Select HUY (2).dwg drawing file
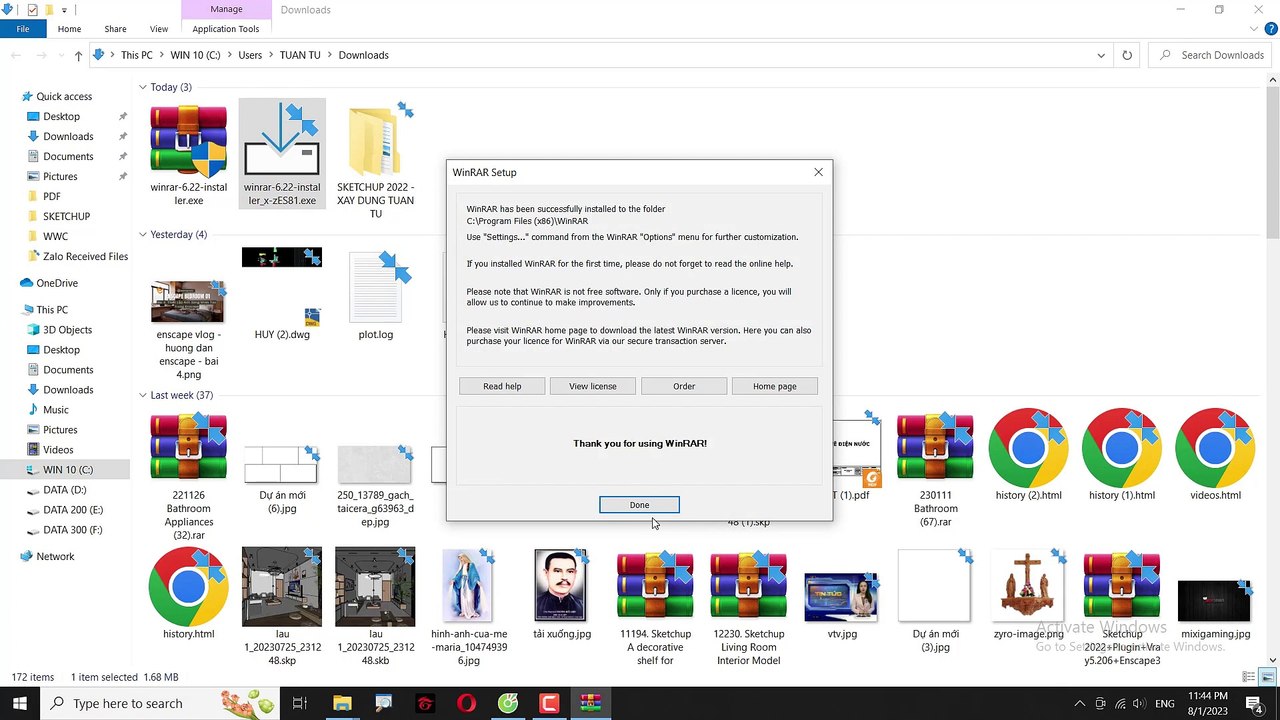This screenshot has height=720, width=1280. click(x=282, y=289)
